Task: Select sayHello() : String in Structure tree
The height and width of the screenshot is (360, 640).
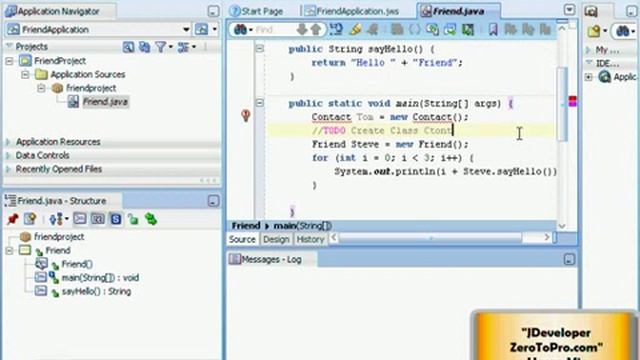Action: click(96, 291)
